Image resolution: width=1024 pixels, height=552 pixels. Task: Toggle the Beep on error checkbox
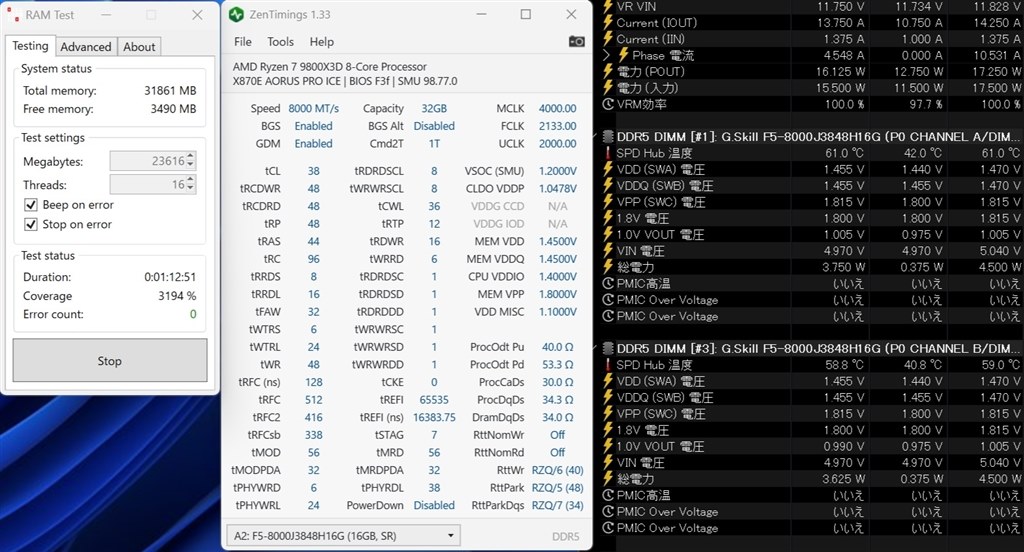(x=31, y=205)
